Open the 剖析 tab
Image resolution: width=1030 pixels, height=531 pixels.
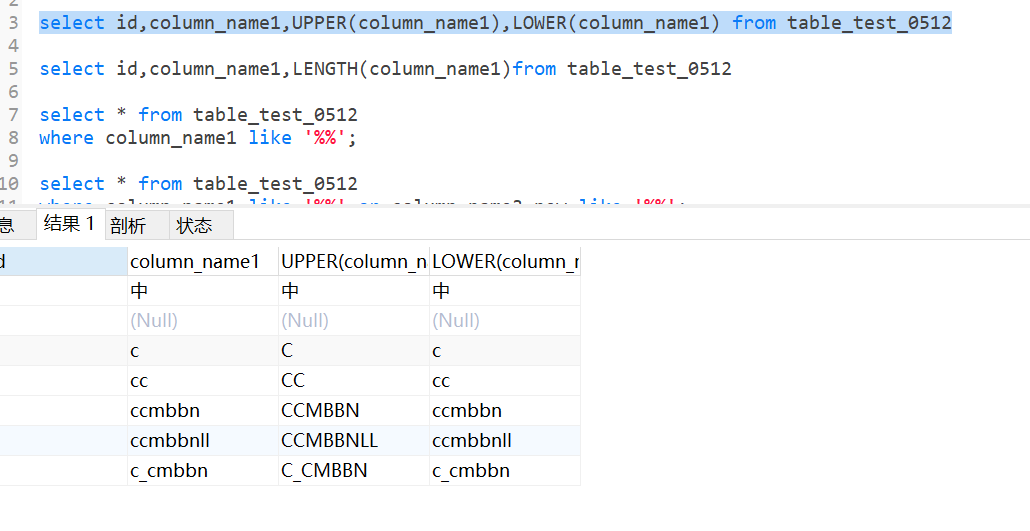128,225
